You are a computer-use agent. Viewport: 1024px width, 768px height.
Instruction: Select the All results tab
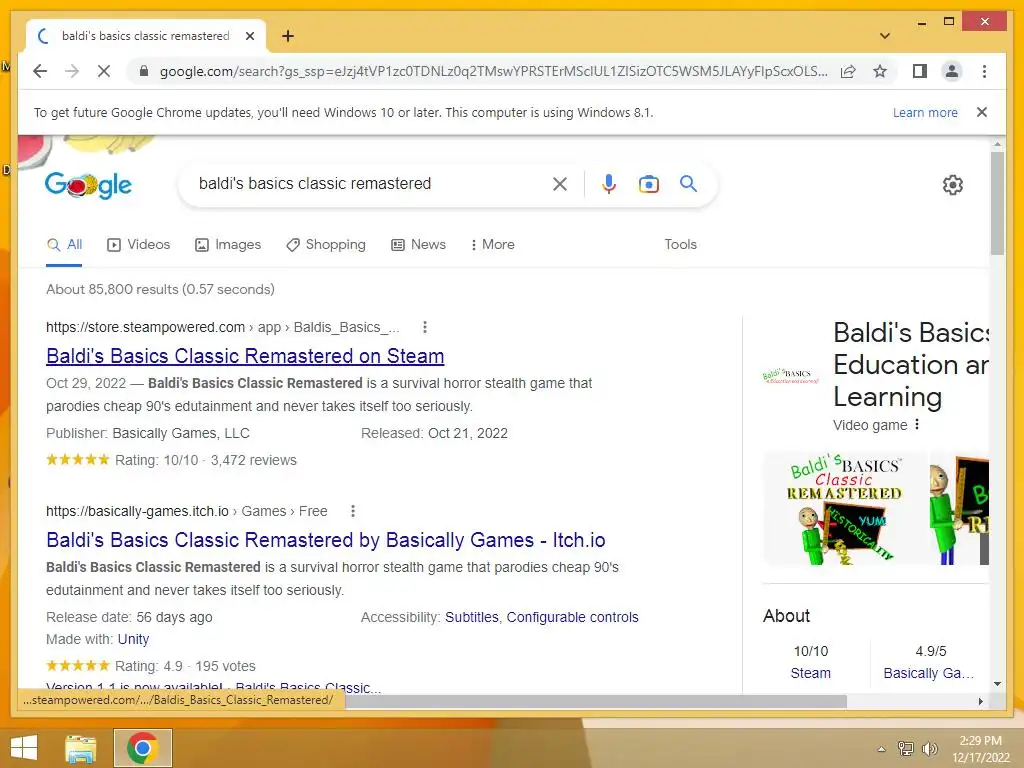coord(65,245)
